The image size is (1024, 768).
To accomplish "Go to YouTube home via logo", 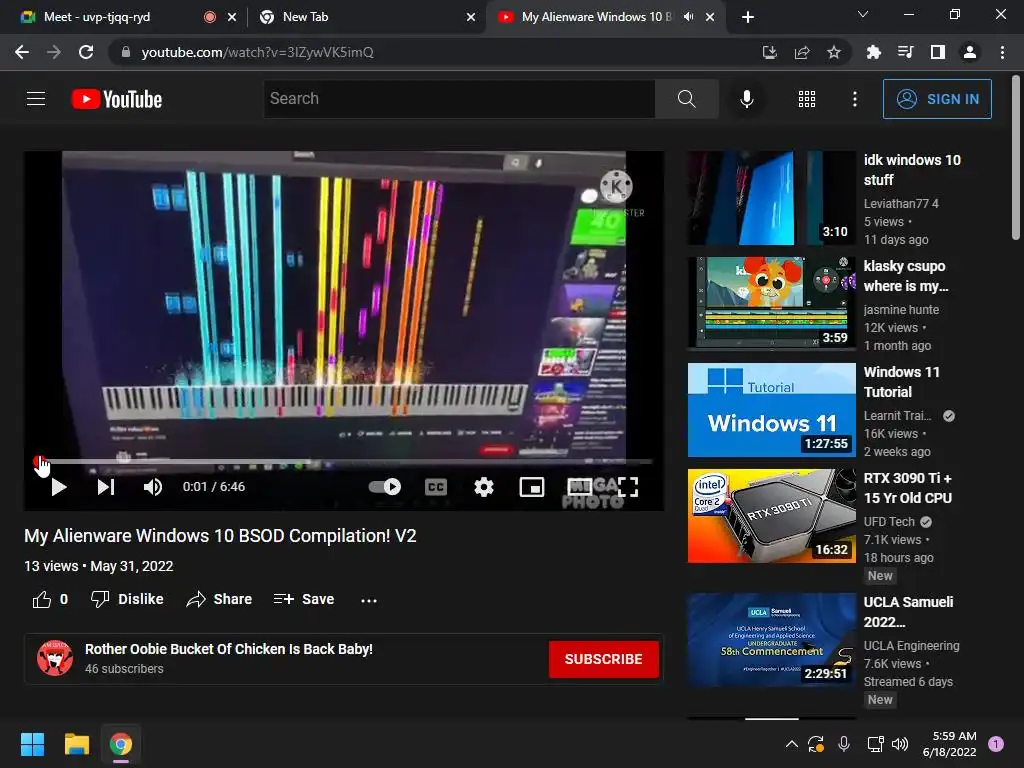I will pyautogui.click(x=117, y=99).
